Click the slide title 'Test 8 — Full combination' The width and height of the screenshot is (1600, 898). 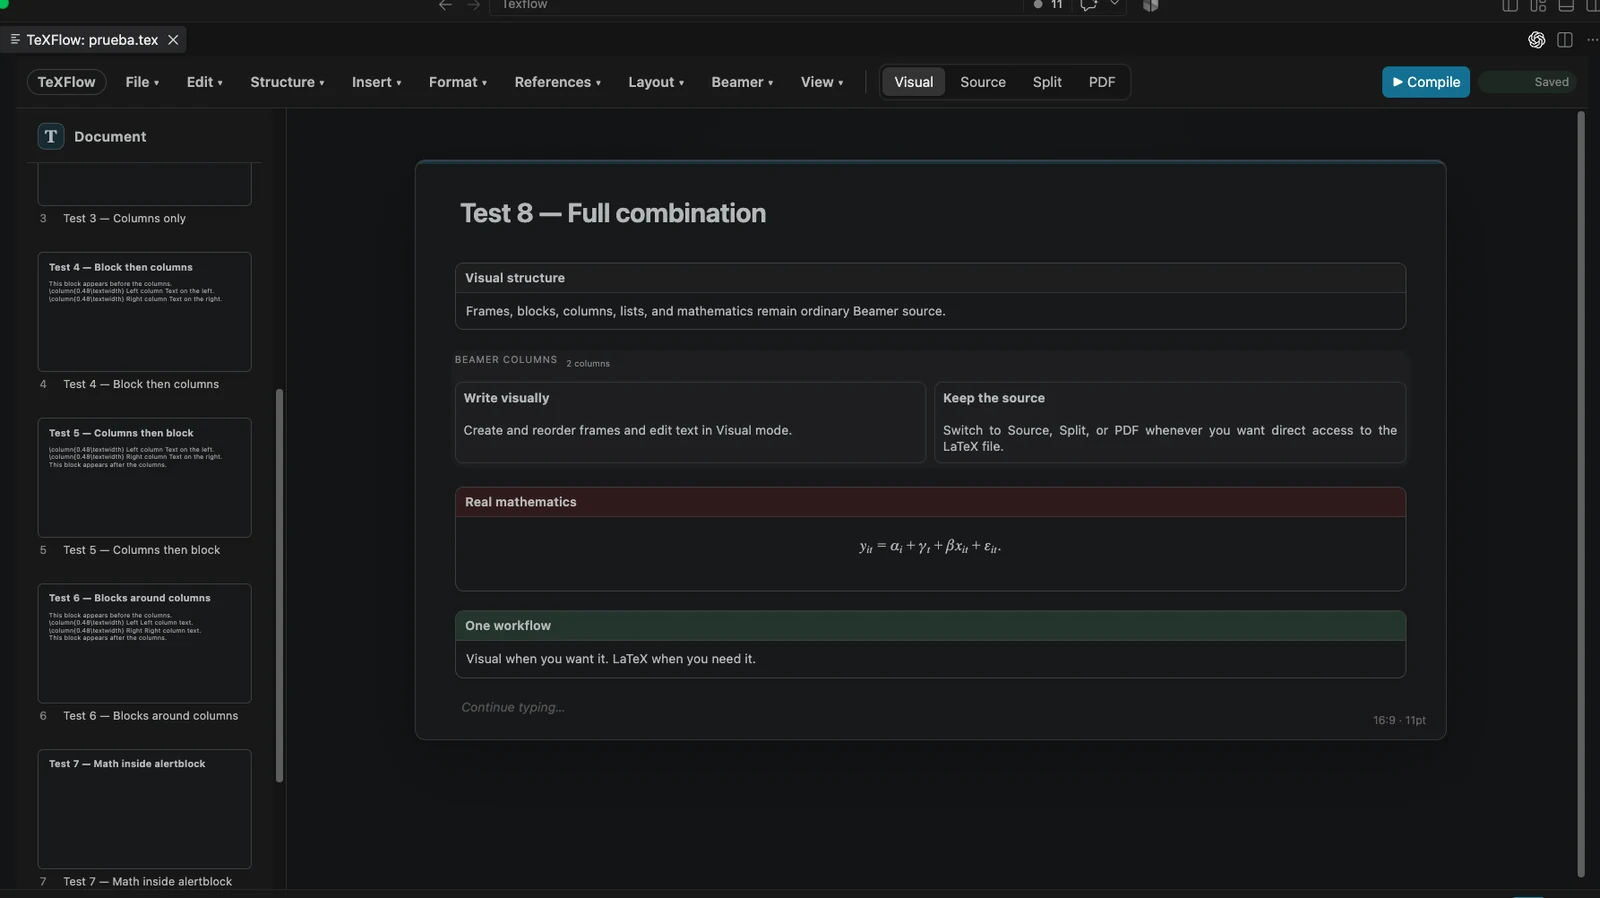coord(613,213)
